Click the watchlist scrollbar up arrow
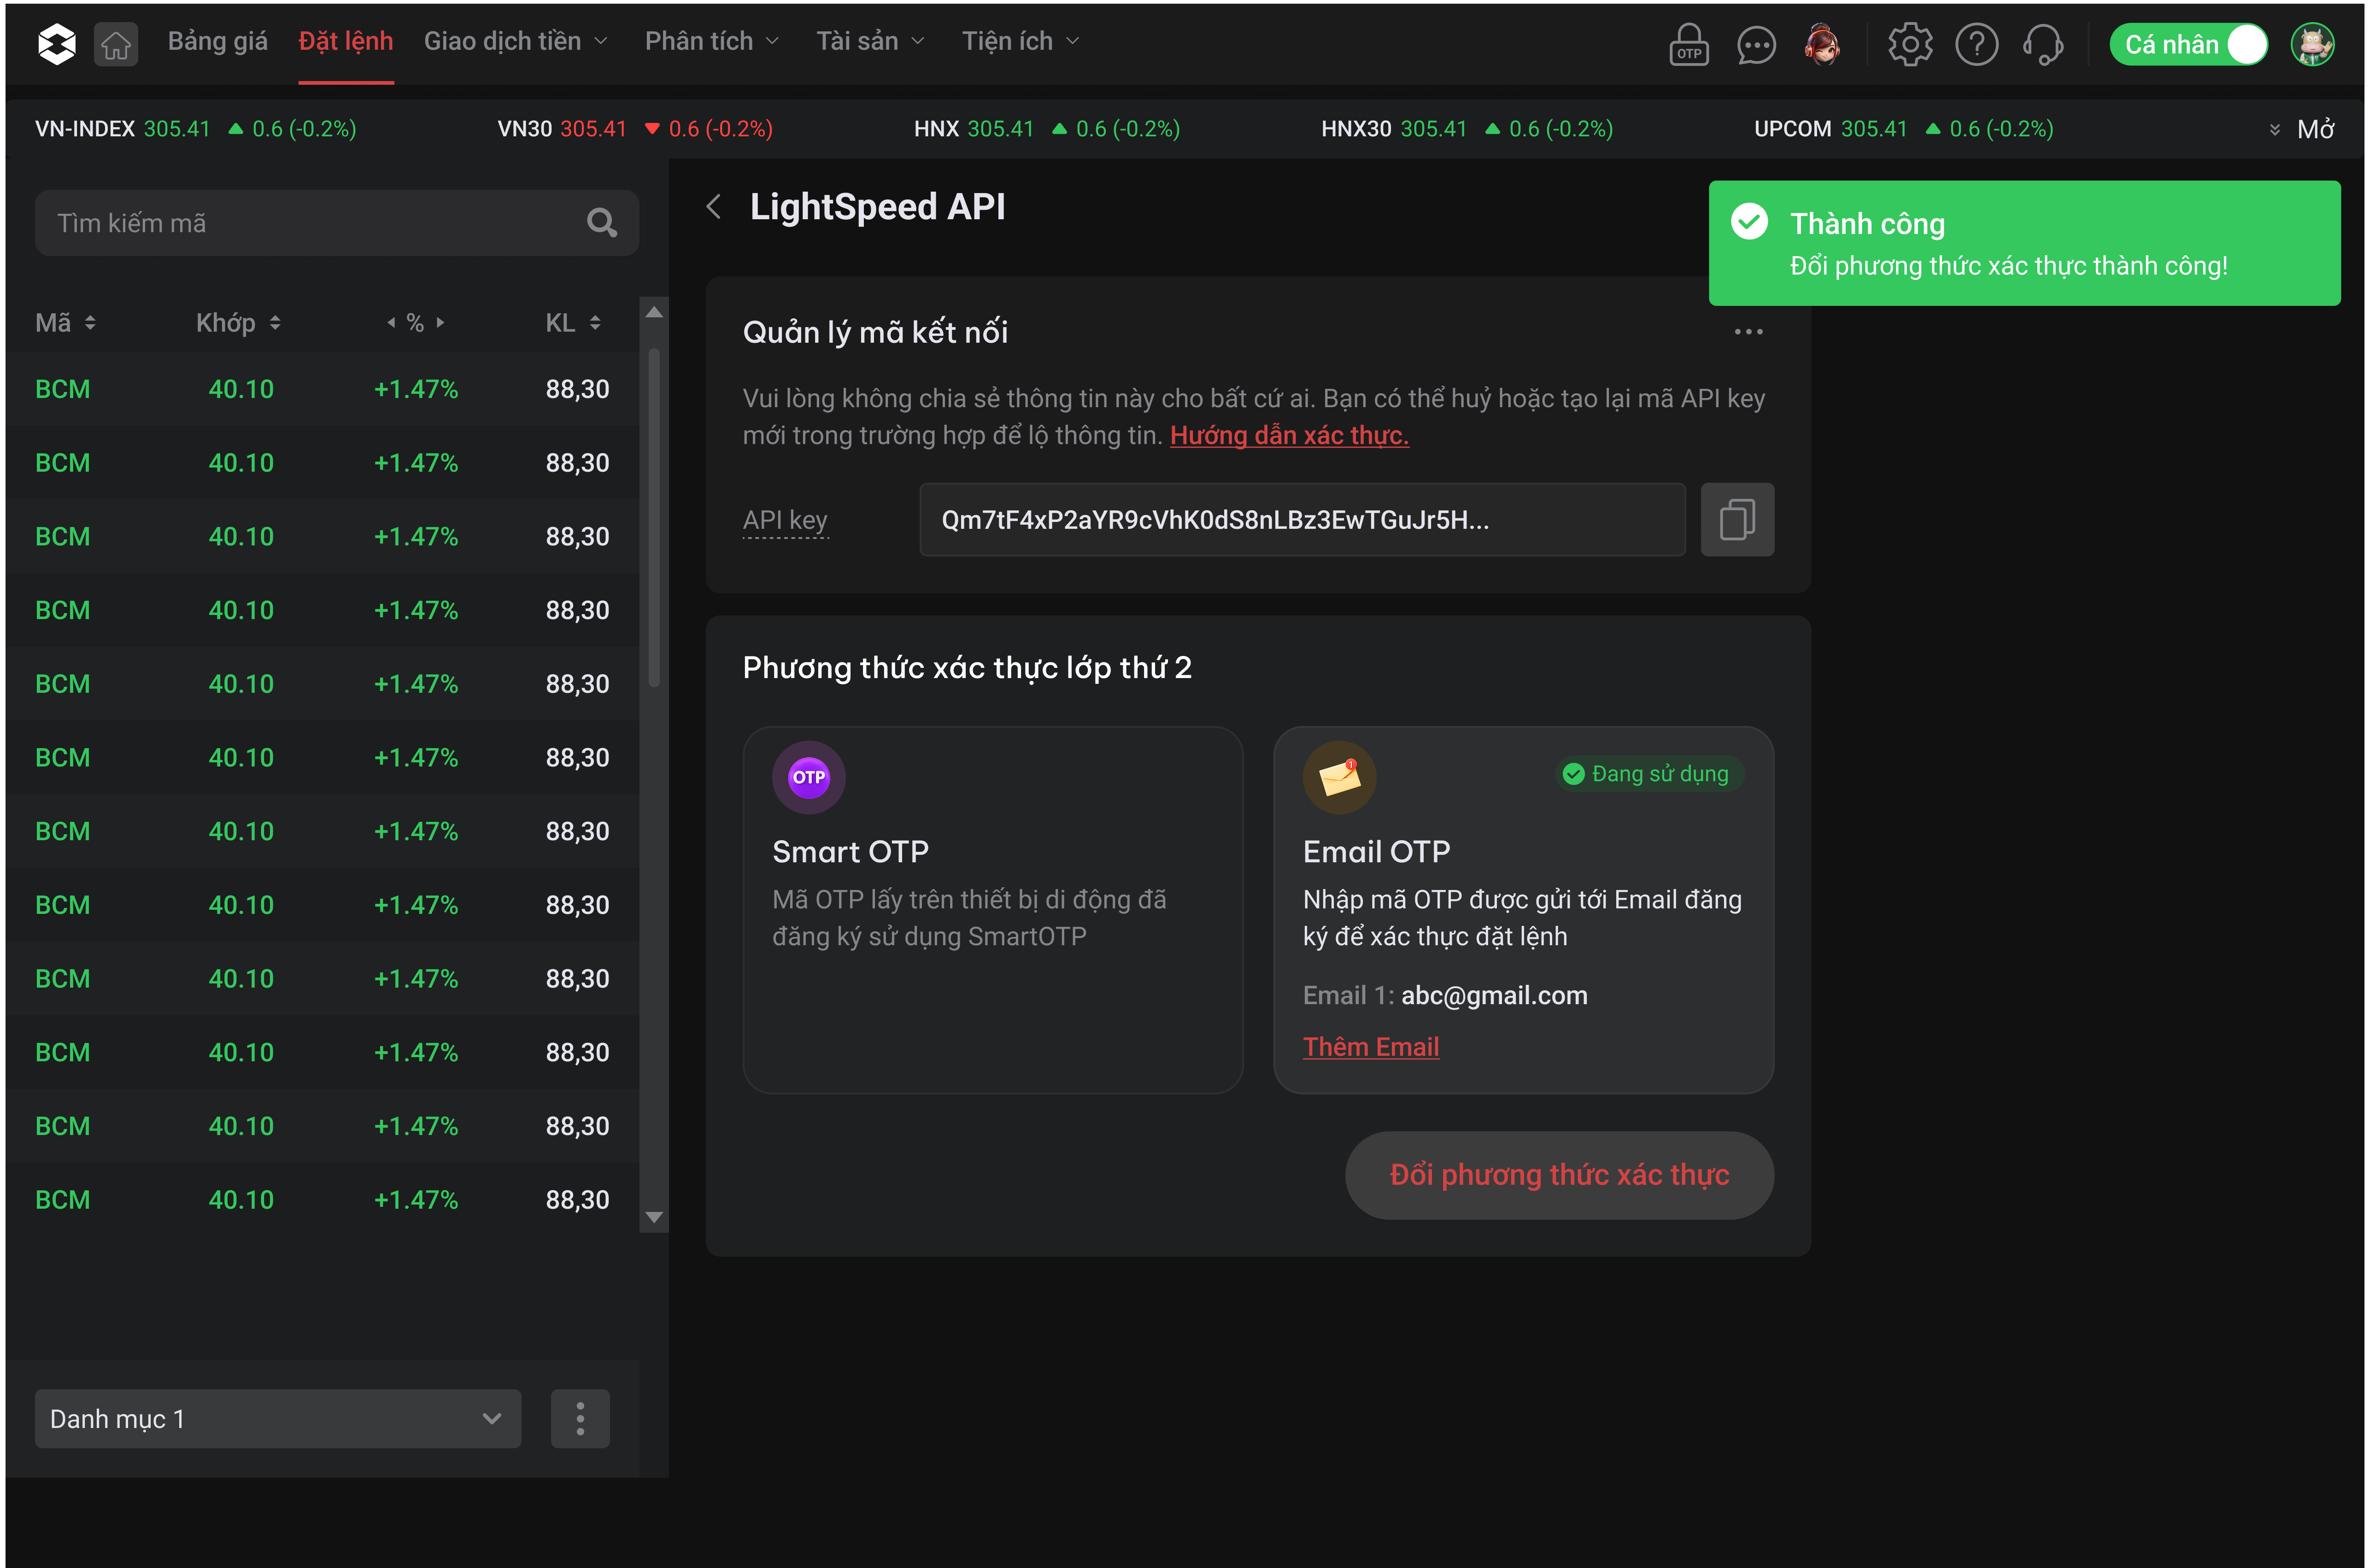Screen dimensions: 2370x1568 [x=654, y=312]
